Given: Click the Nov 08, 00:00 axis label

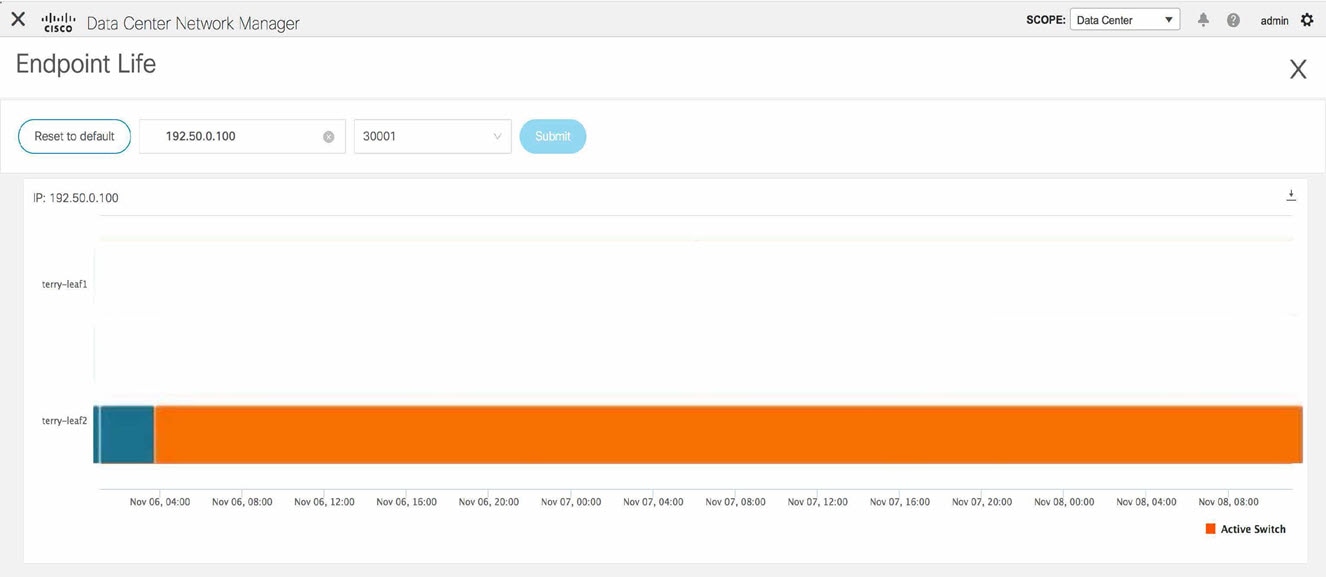Looking at the screenshot, I should (x=1064, y=502).
